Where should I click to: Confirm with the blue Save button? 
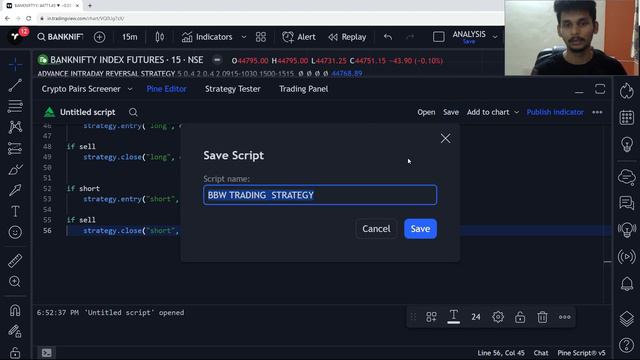tap(420, 229)
